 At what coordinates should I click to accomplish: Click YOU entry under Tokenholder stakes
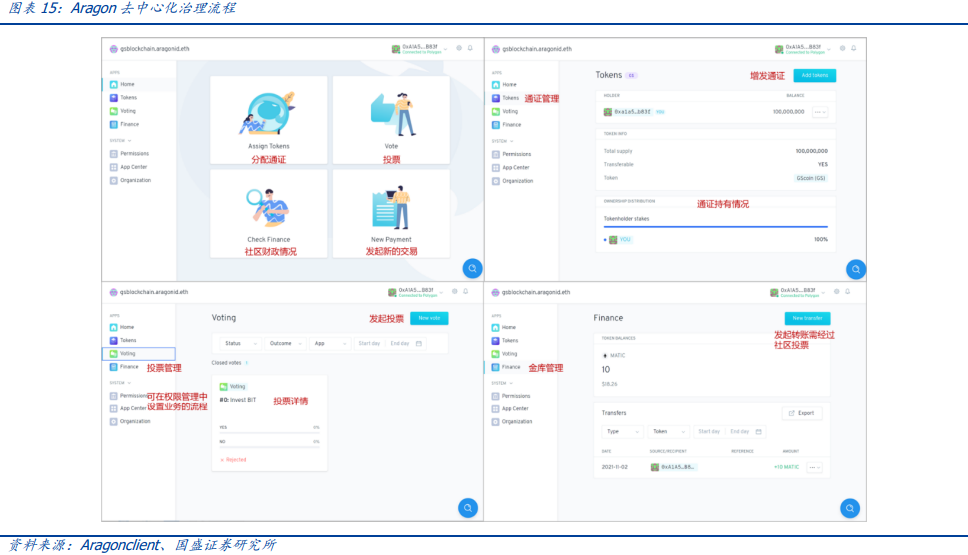tap(620, 240)
